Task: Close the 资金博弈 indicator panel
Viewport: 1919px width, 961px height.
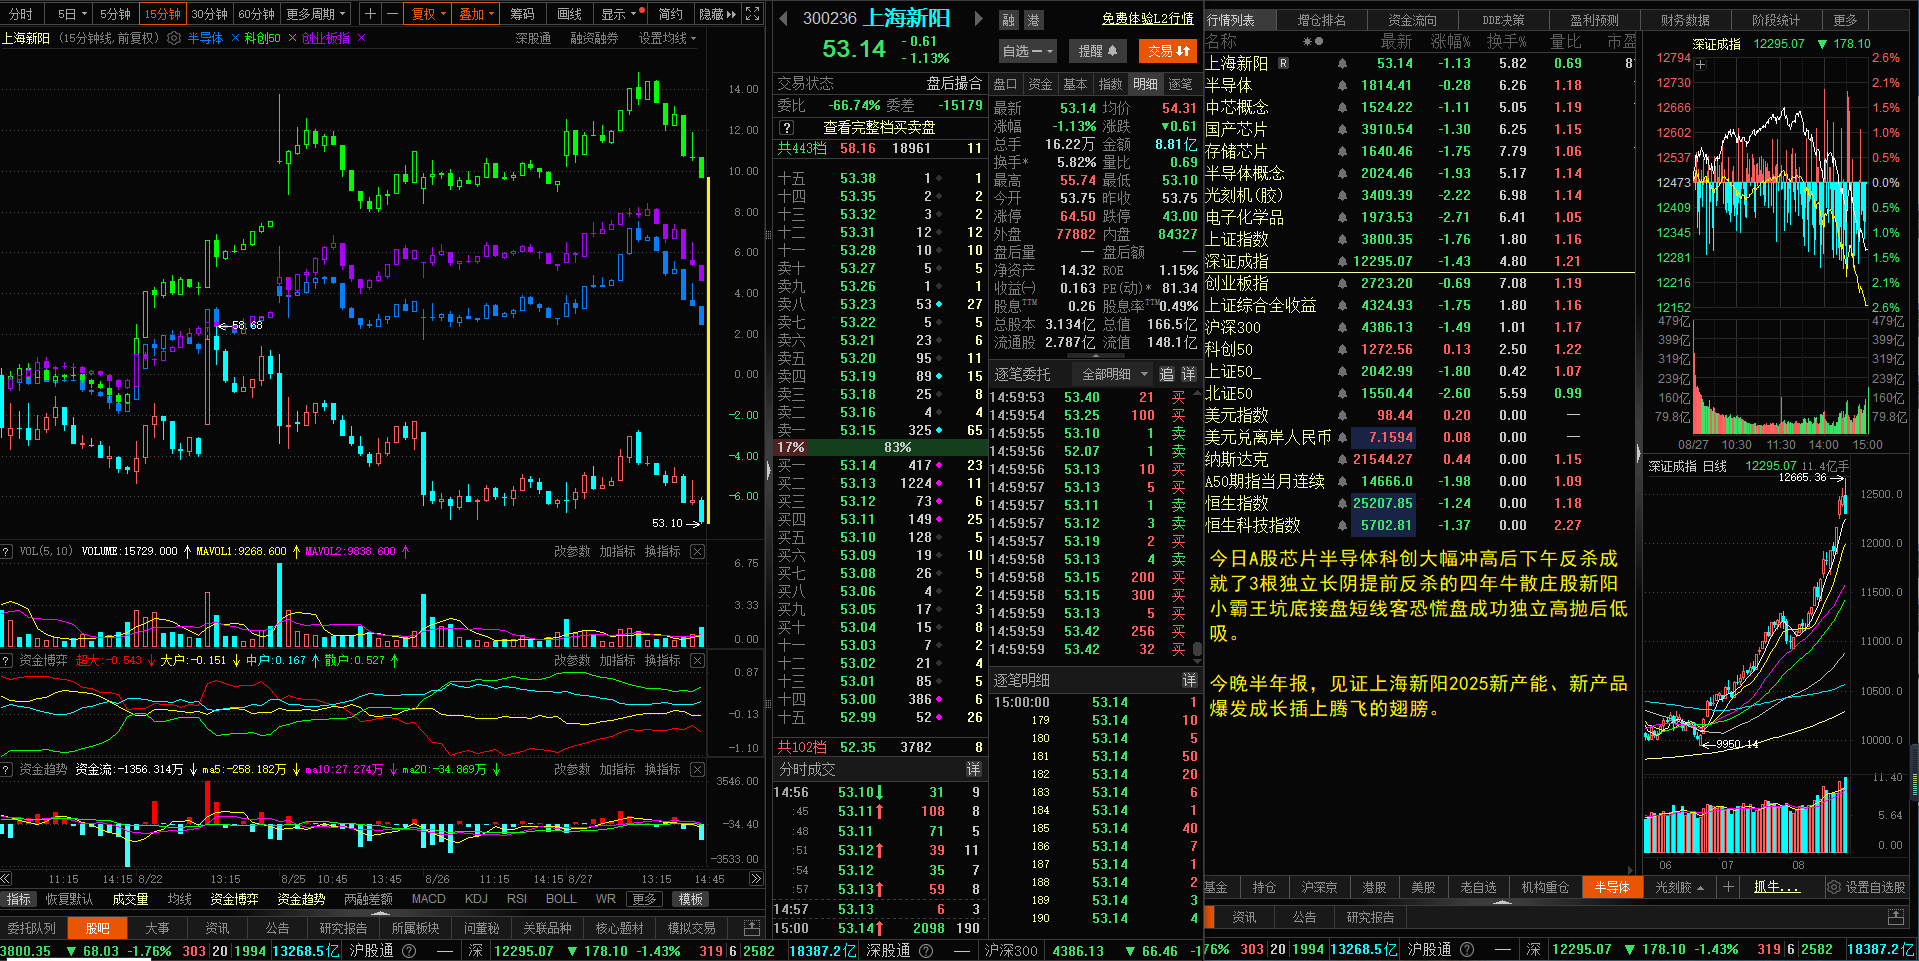Action: coord(697,660)
